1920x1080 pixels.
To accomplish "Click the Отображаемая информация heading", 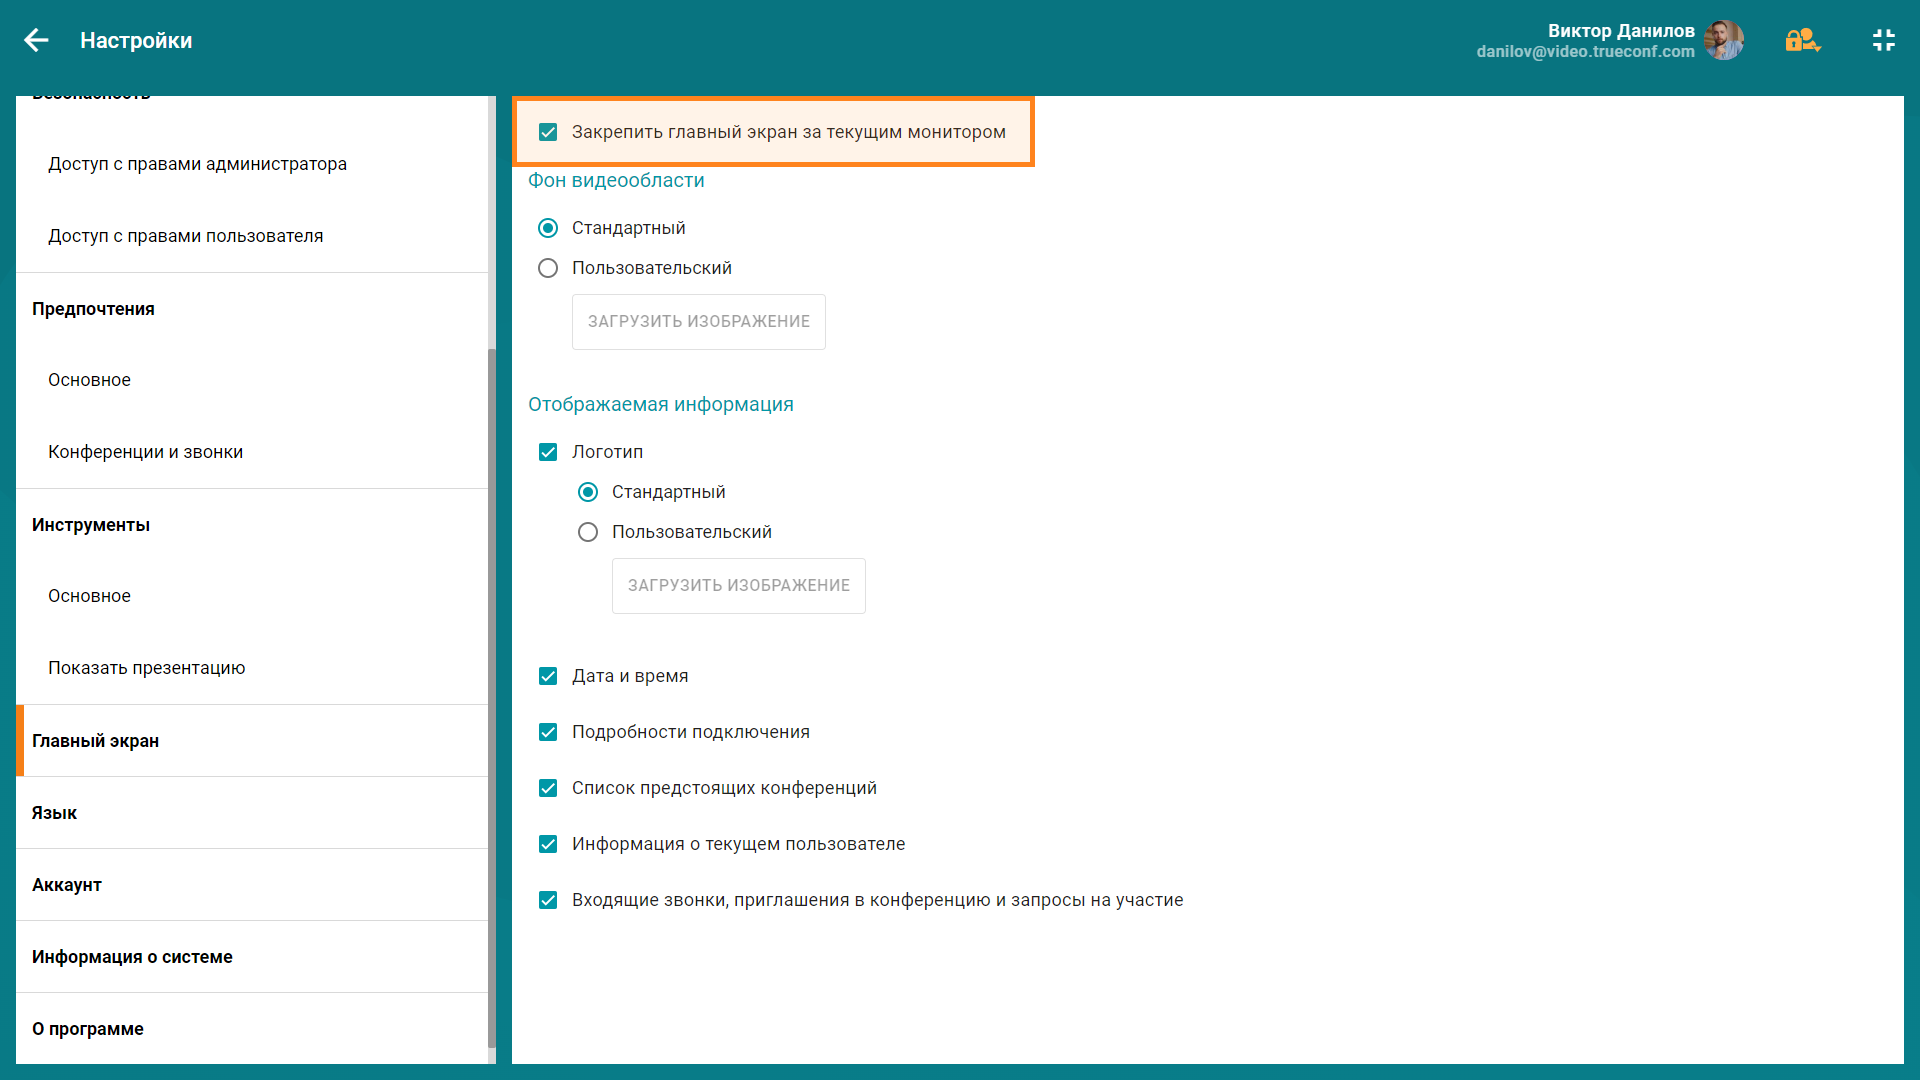I will (661, 405).
